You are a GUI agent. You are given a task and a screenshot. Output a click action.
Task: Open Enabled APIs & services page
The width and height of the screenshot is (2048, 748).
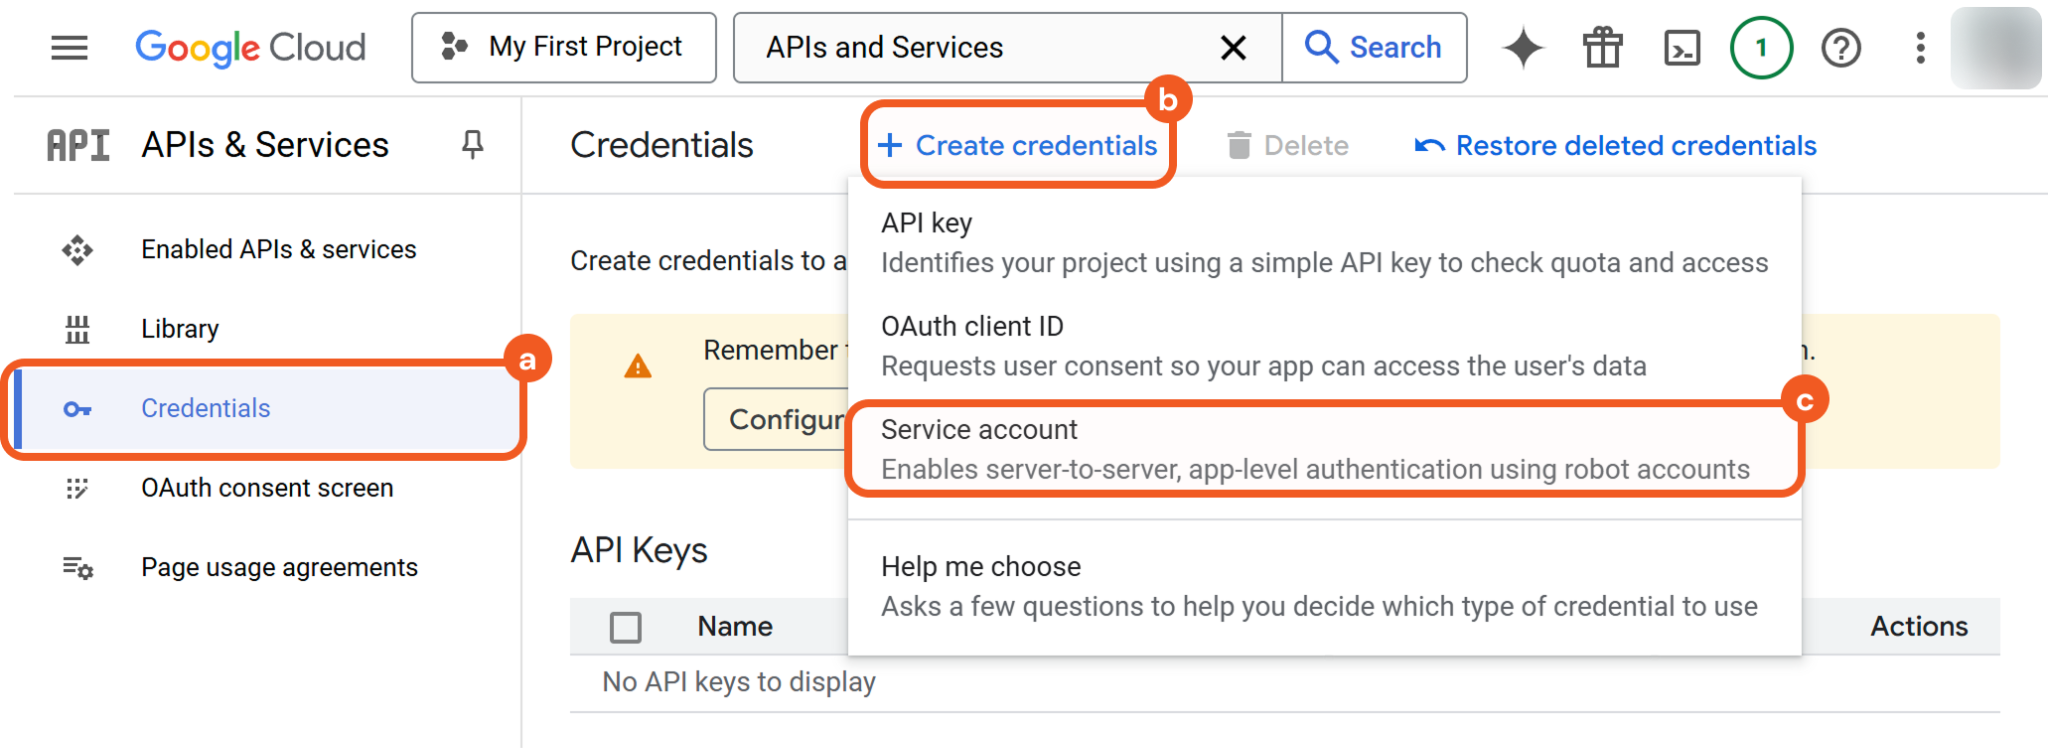(278, 249)
